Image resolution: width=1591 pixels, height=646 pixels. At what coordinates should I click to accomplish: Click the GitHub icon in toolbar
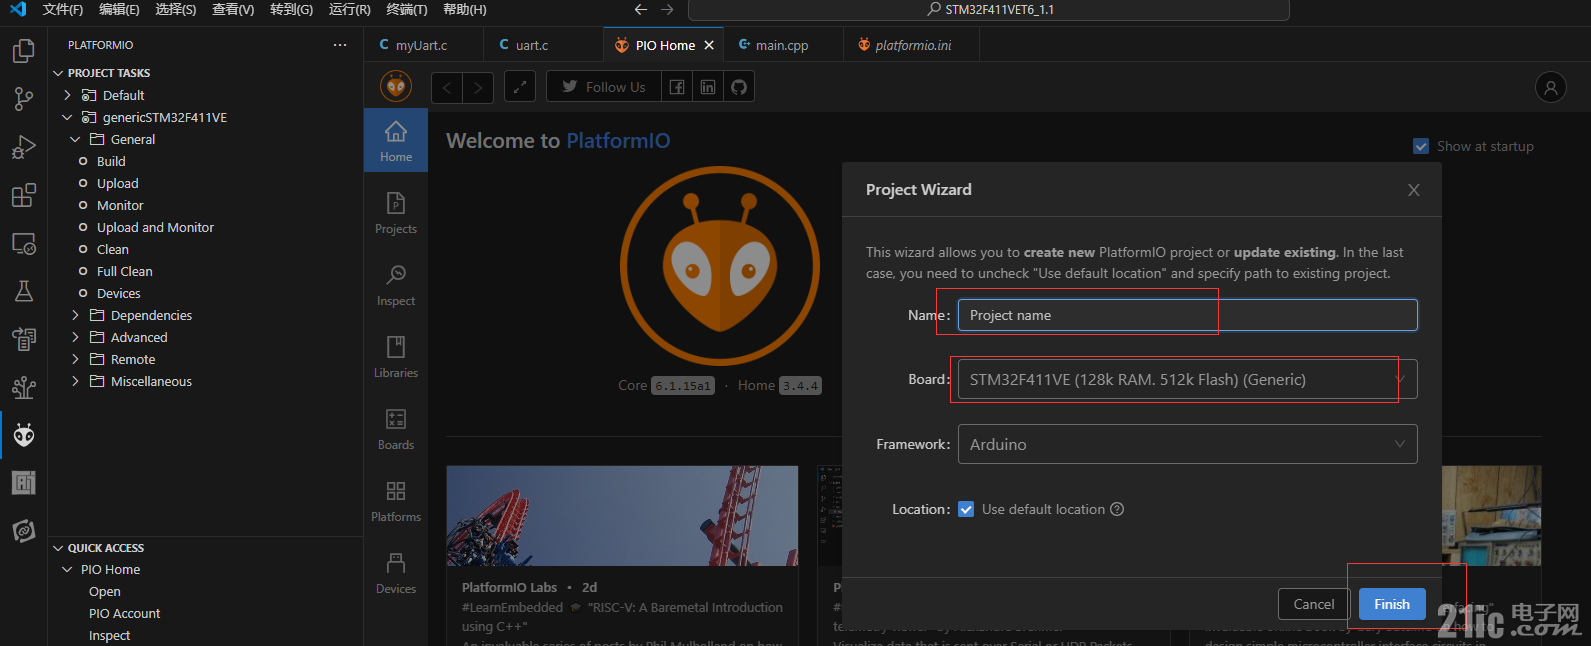[739, 87]
